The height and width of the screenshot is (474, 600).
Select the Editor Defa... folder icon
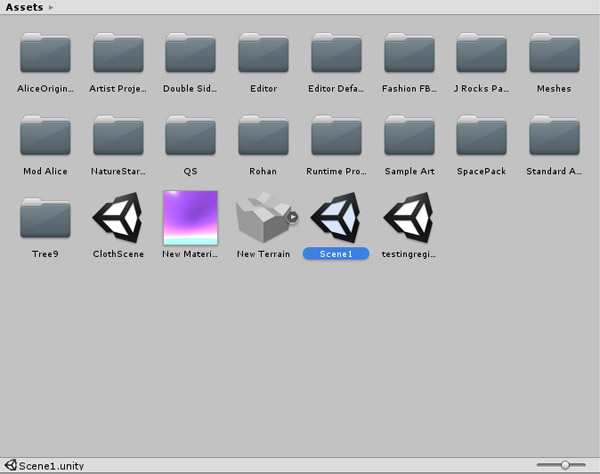tap(336, 53)
